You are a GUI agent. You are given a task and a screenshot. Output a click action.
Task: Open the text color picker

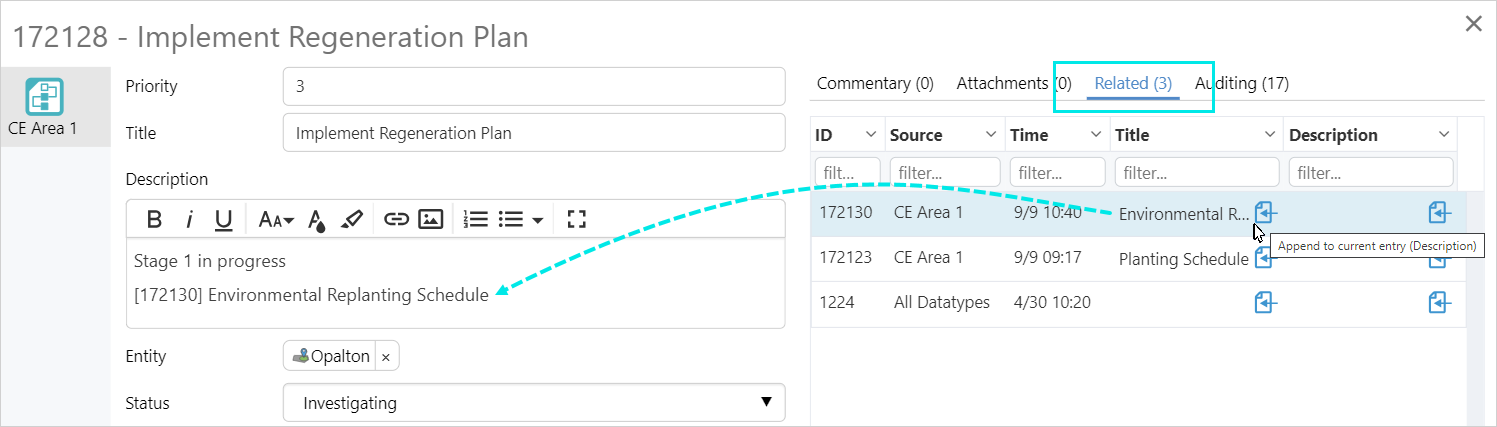(x=316, y=220)
